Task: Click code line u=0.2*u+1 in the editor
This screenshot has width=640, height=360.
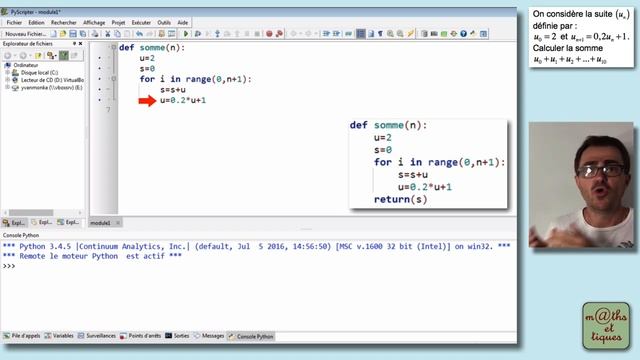Action: point(183,100)
